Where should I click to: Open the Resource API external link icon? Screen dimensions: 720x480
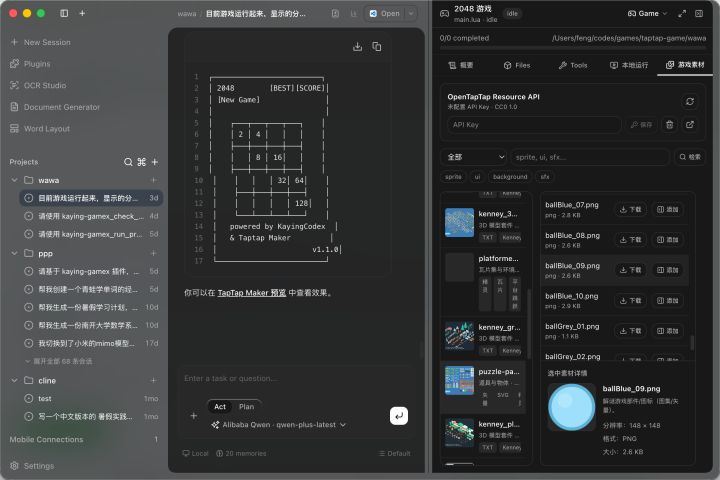(x=690, y=124)
